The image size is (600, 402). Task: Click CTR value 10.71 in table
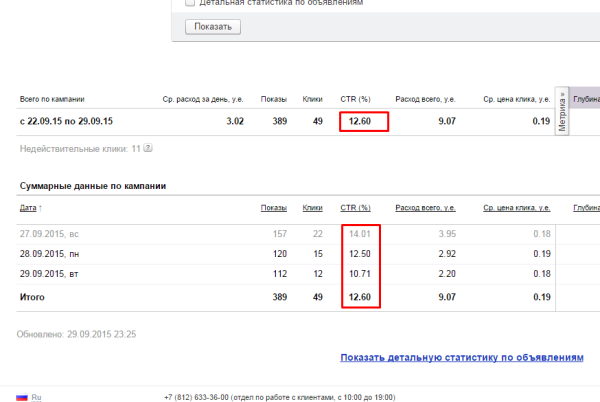point(360,273)
